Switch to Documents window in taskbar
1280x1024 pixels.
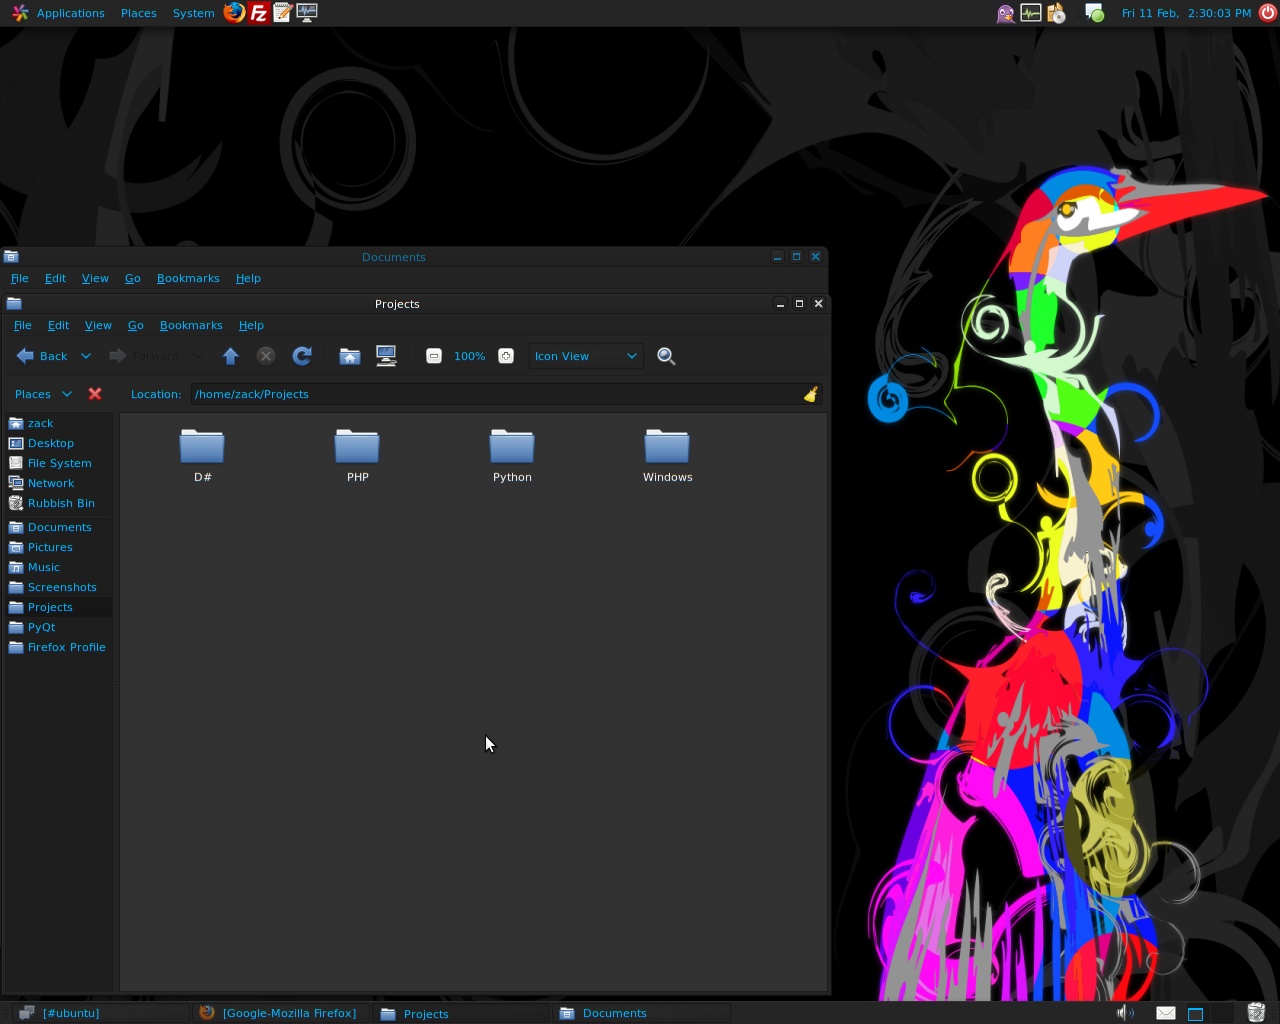coord(641,1013)
